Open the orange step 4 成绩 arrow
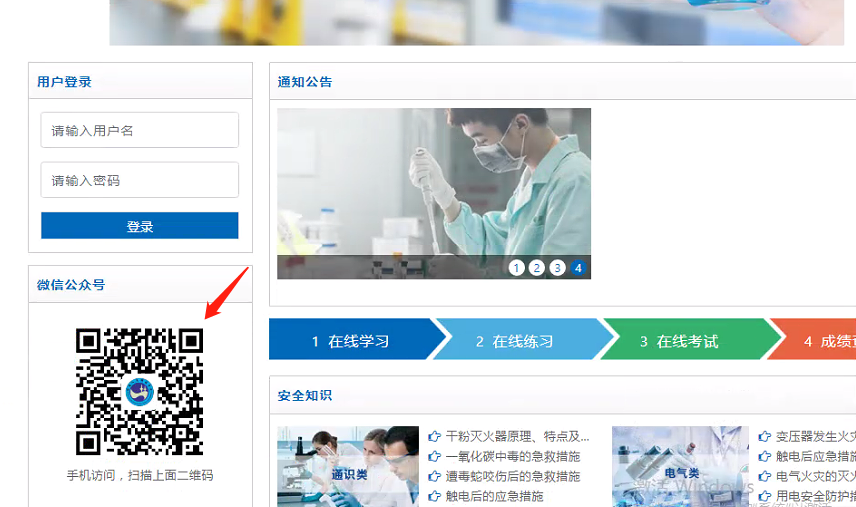The image size is (856, 507). tap(820, 341)
